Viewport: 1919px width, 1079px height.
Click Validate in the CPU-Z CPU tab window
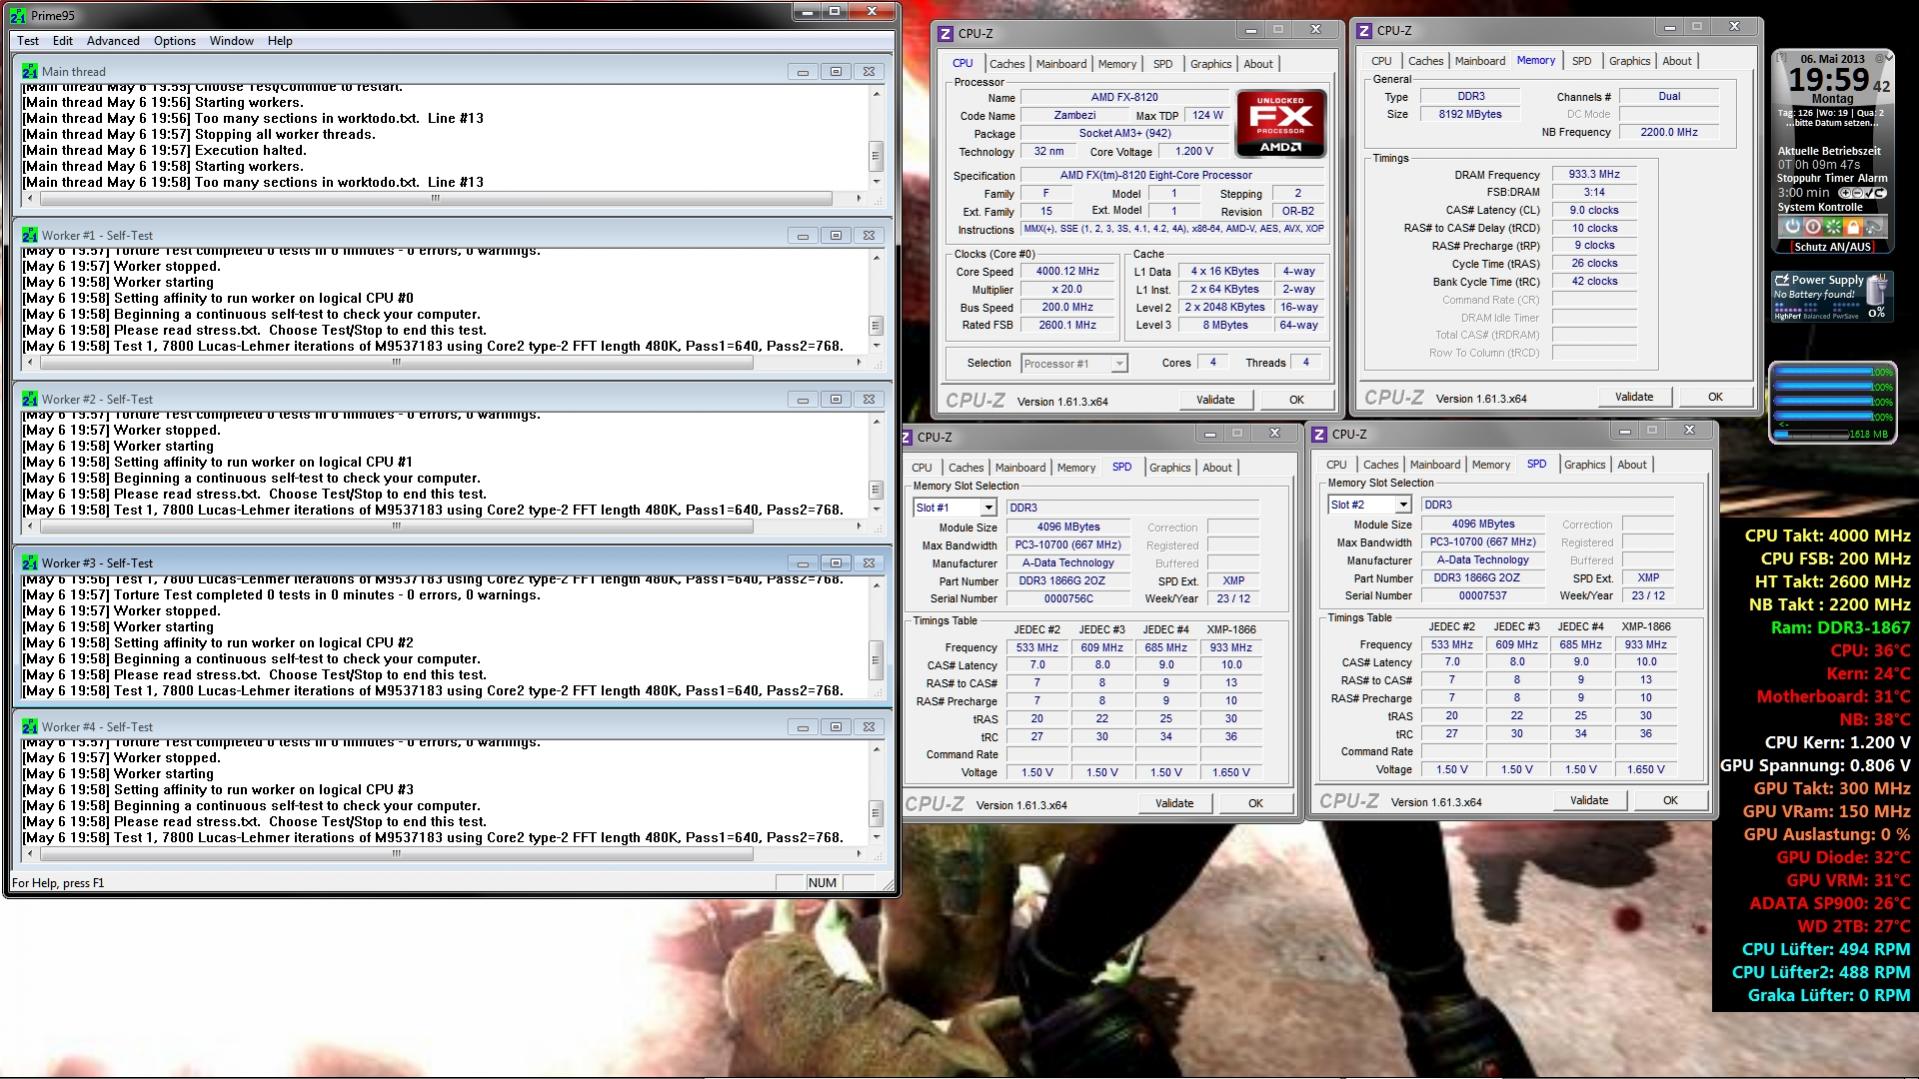click(1215, 400)
